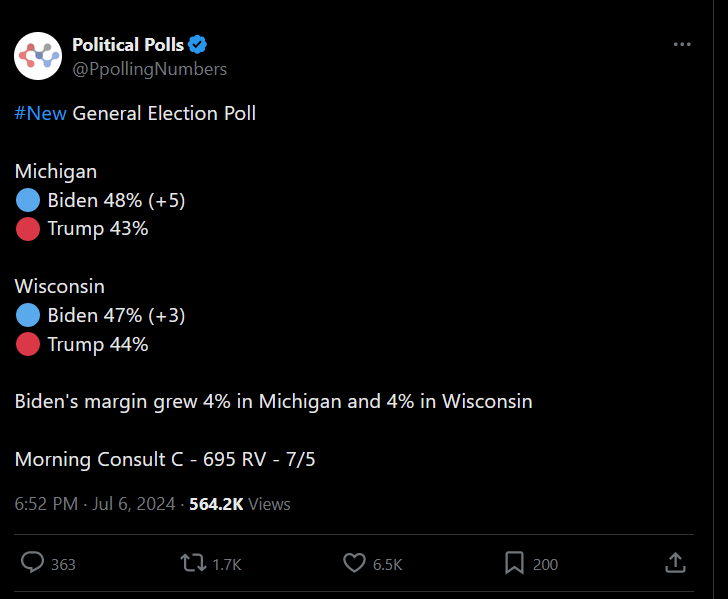Viewport: 728px width, 599px height.
Task: Click the Political Polls display name
Action: pos(128,45)
